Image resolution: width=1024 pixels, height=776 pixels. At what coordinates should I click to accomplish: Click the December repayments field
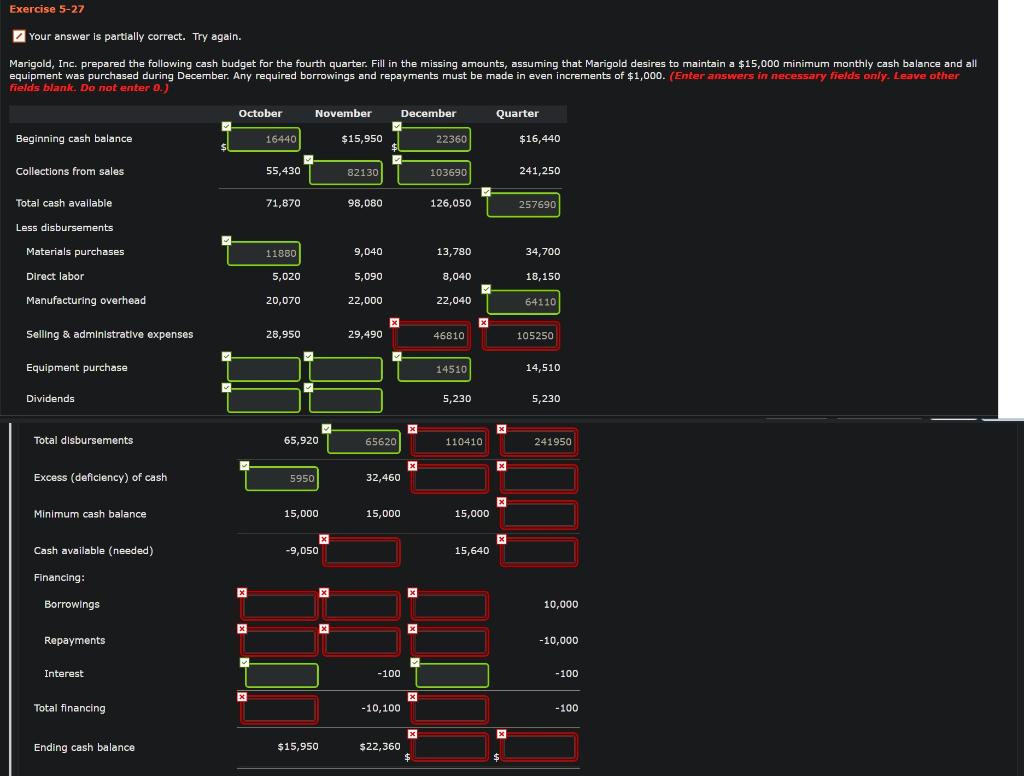pyautogui.click(x=450, y=641)
